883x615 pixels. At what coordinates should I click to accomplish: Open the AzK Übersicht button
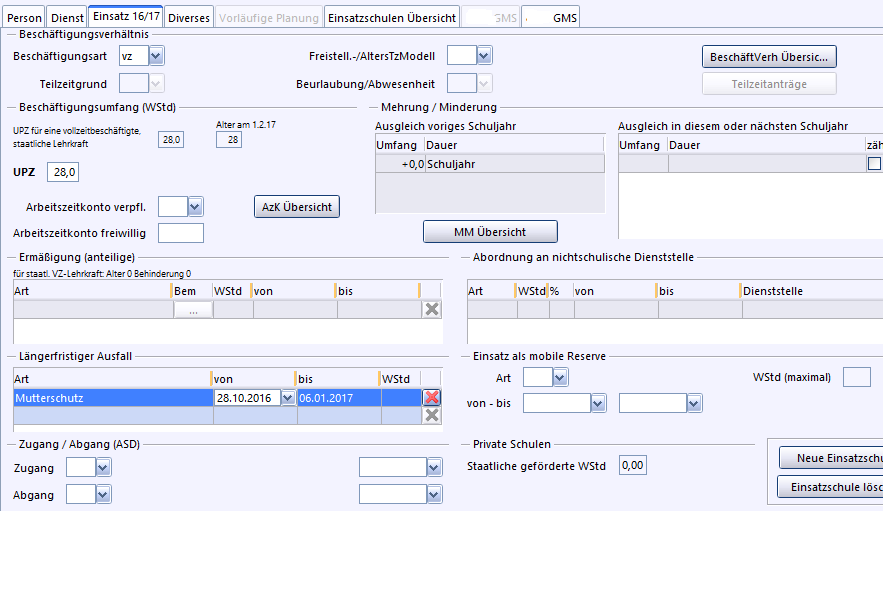(x=297, y=207)
